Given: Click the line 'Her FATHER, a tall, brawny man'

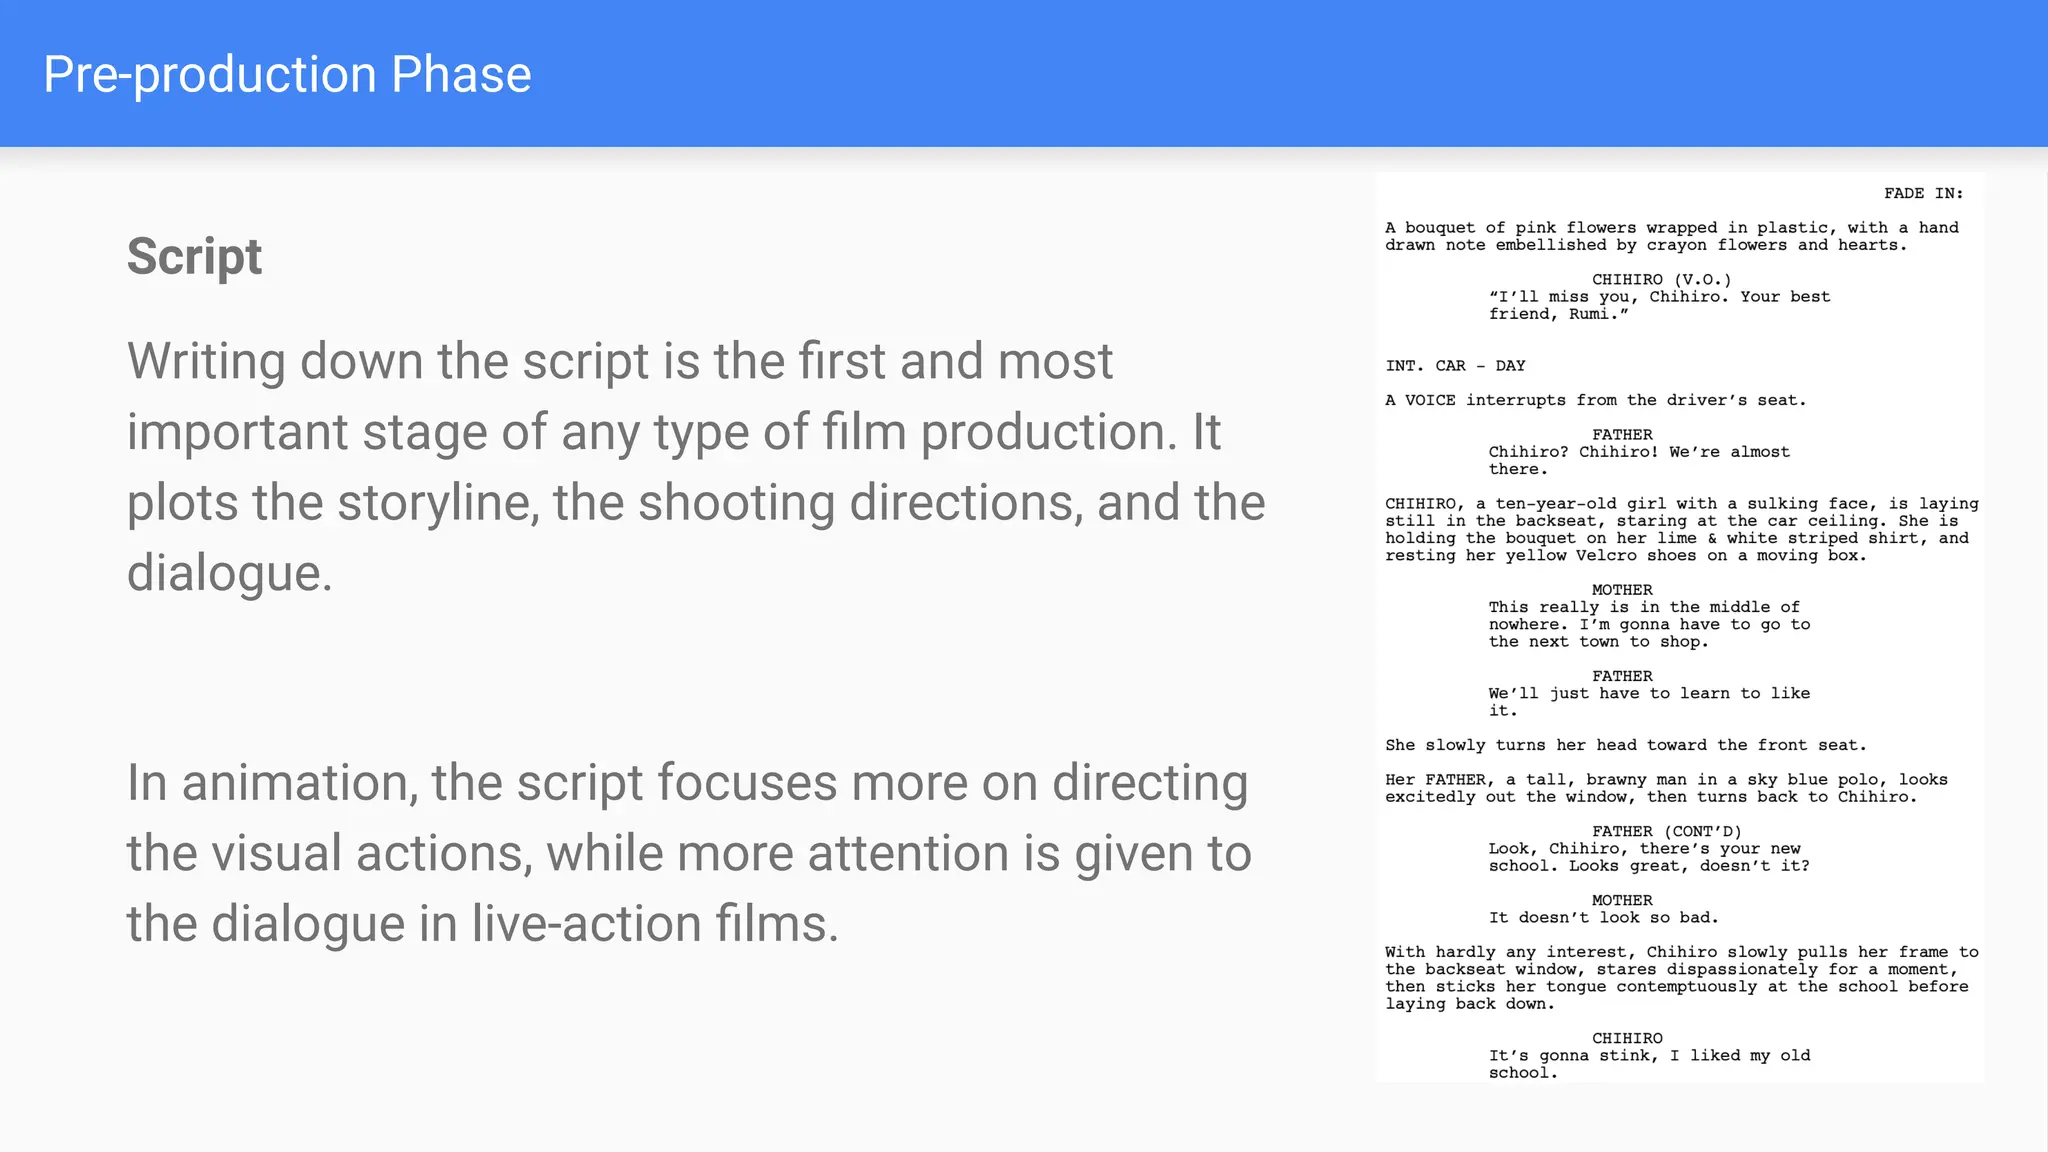Looking at the screenshot, I should click(x=1666, y=789).
